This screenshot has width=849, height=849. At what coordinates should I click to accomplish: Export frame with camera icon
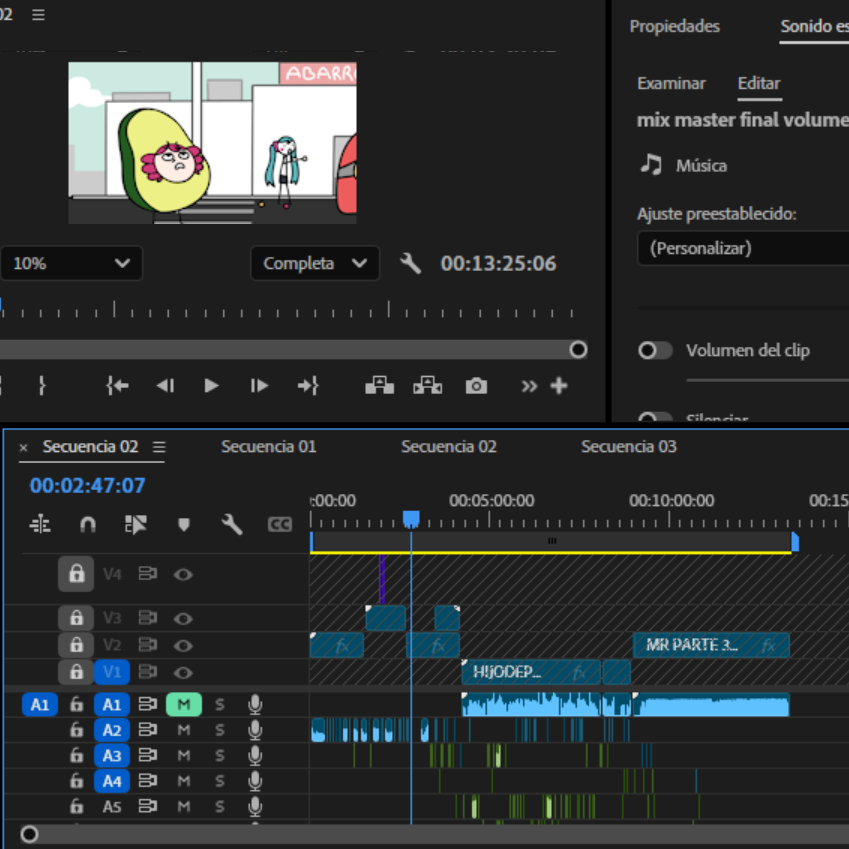476,386
